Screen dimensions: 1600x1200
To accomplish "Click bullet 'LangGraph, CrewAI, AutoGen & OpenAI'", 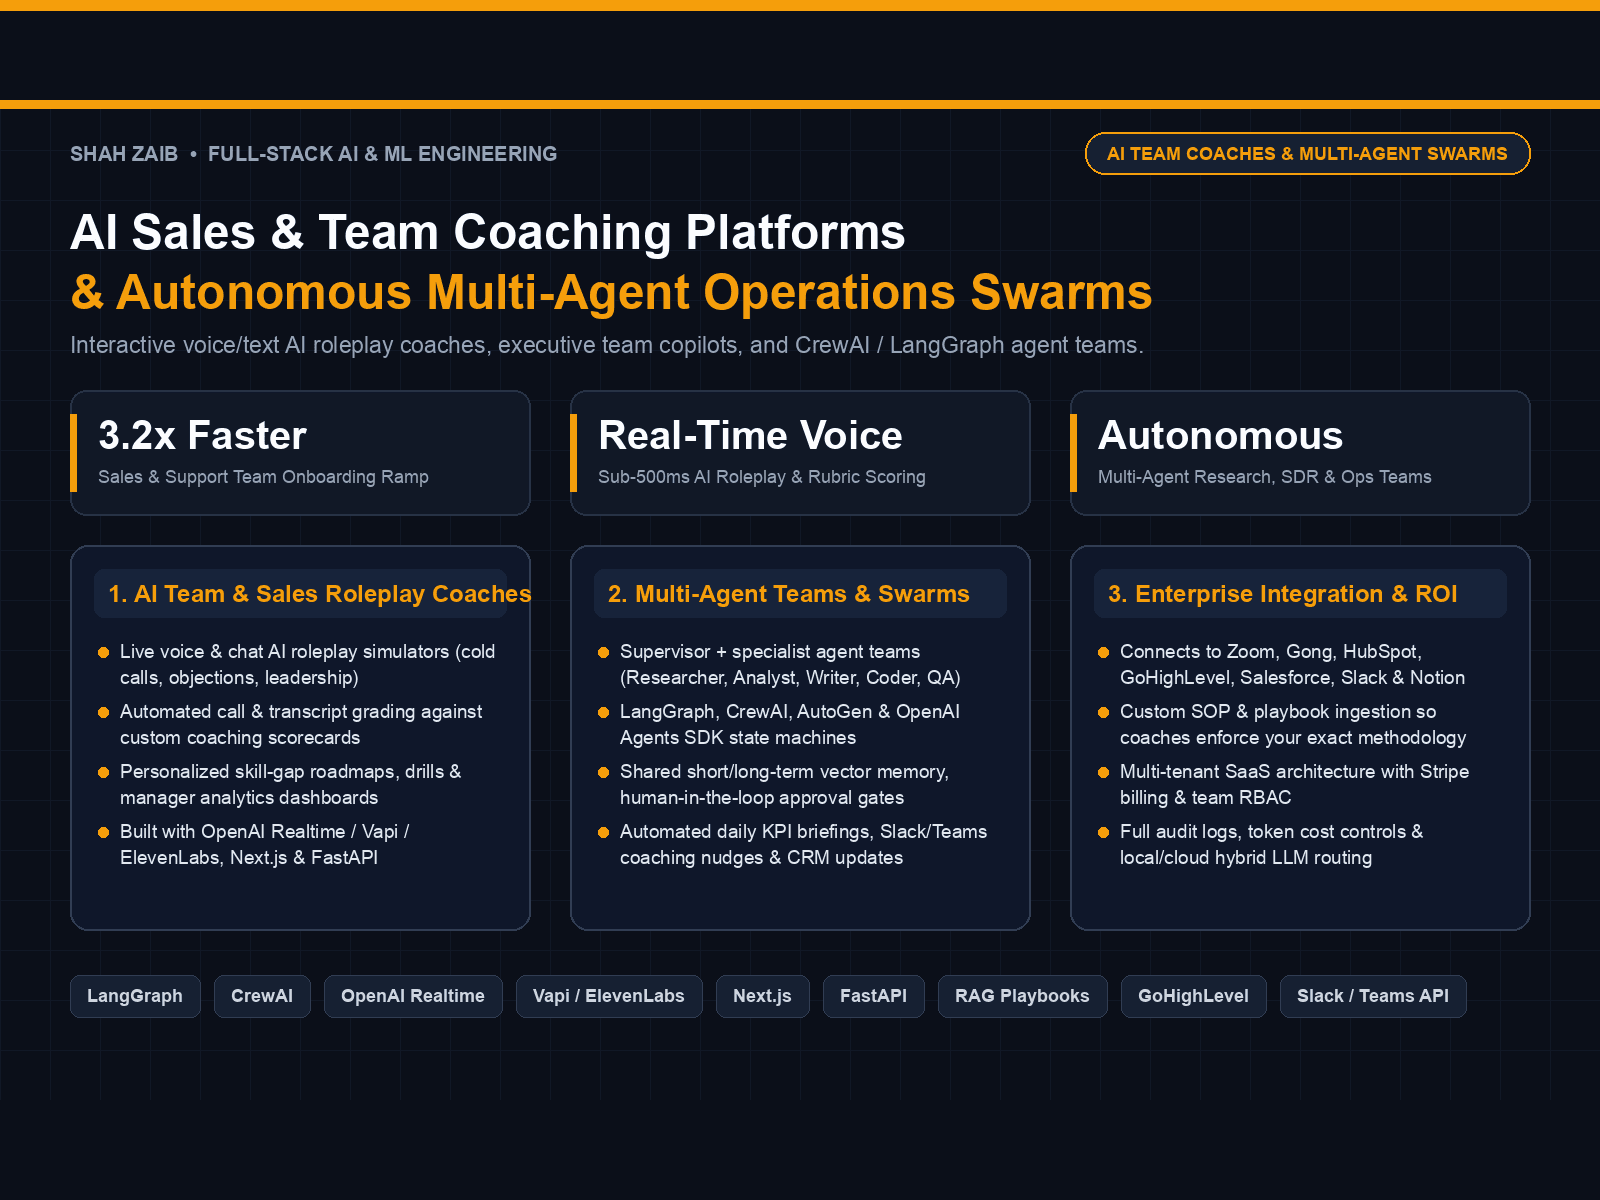I will pos(790,725).
